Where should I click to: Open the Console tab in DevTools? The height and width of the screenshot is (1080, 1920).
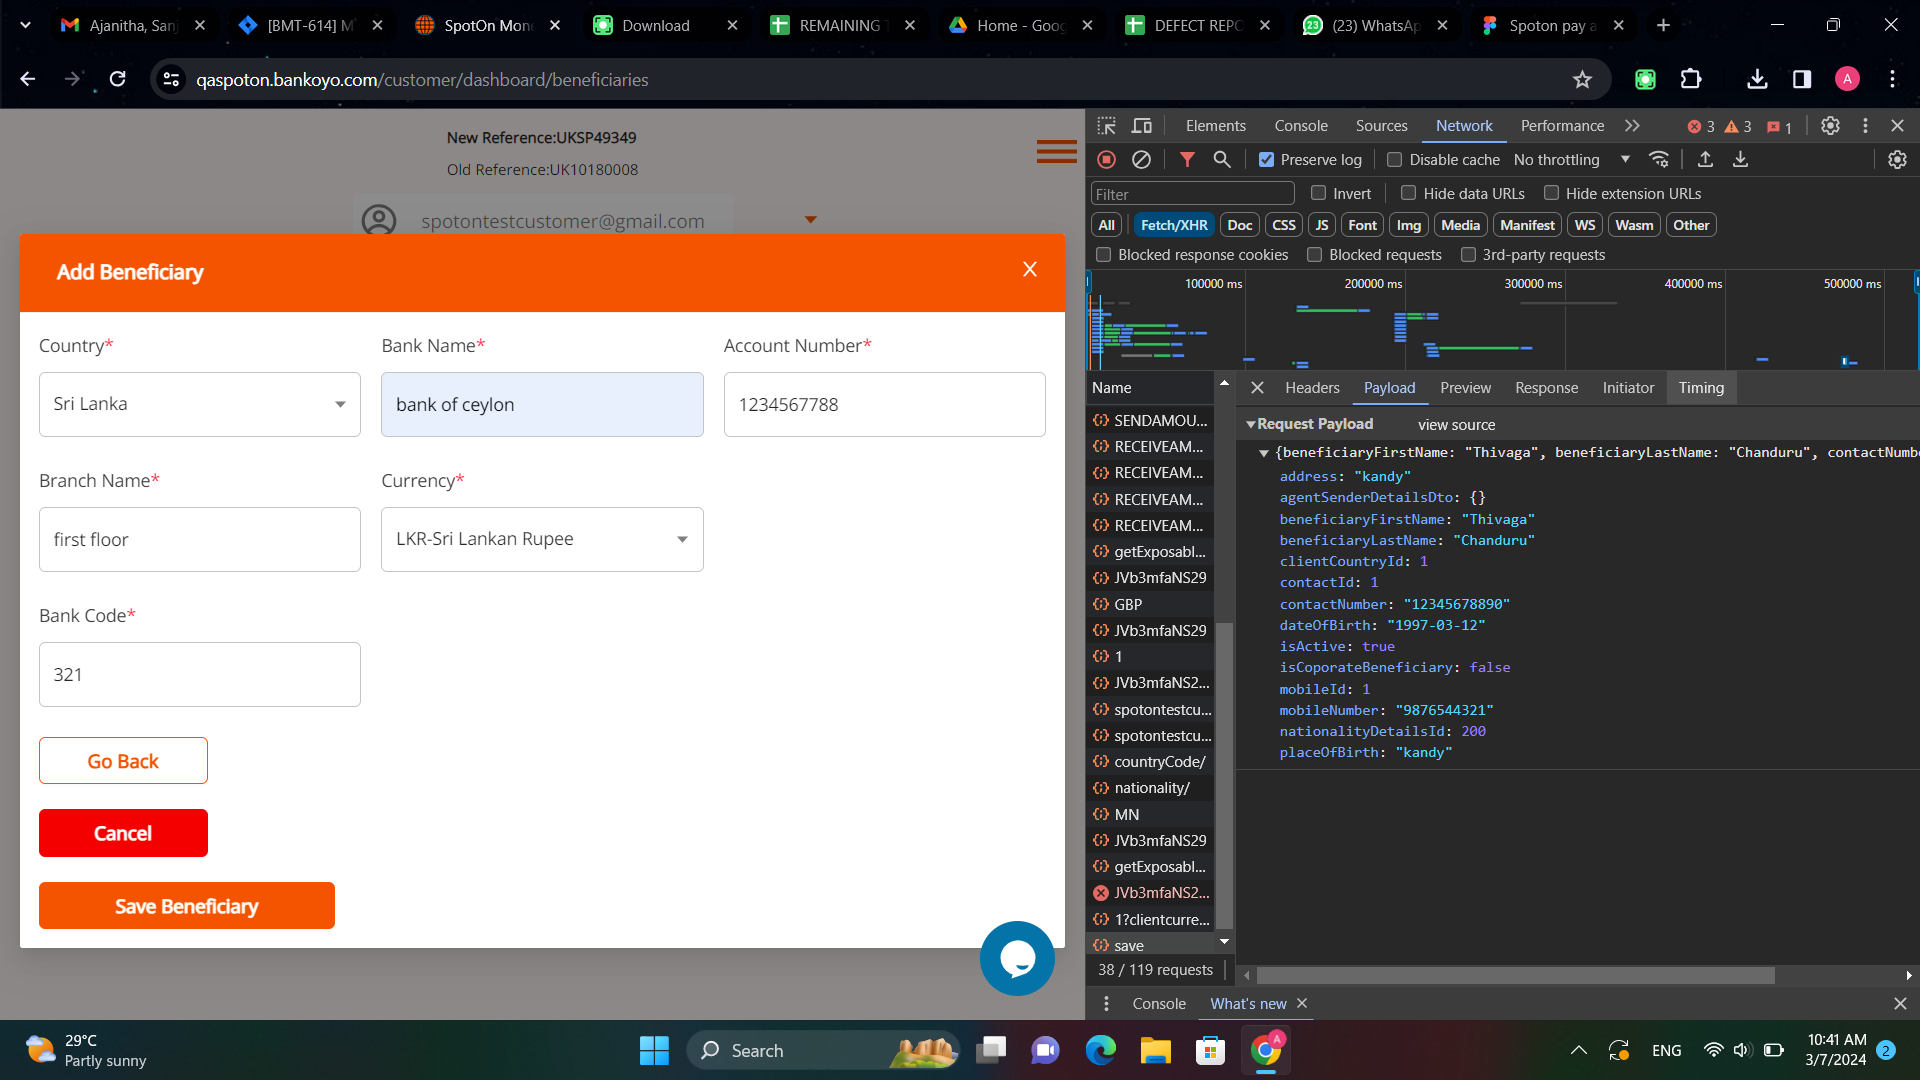tap(1301, 126)
